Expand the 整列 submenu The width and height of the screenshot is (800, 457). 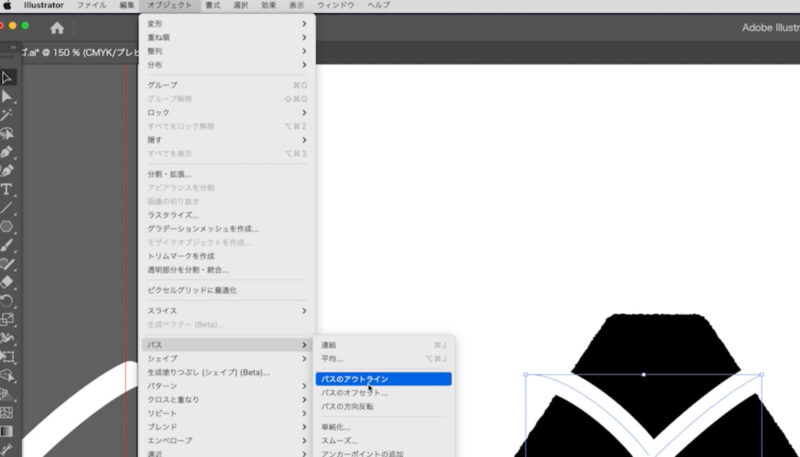227,52
